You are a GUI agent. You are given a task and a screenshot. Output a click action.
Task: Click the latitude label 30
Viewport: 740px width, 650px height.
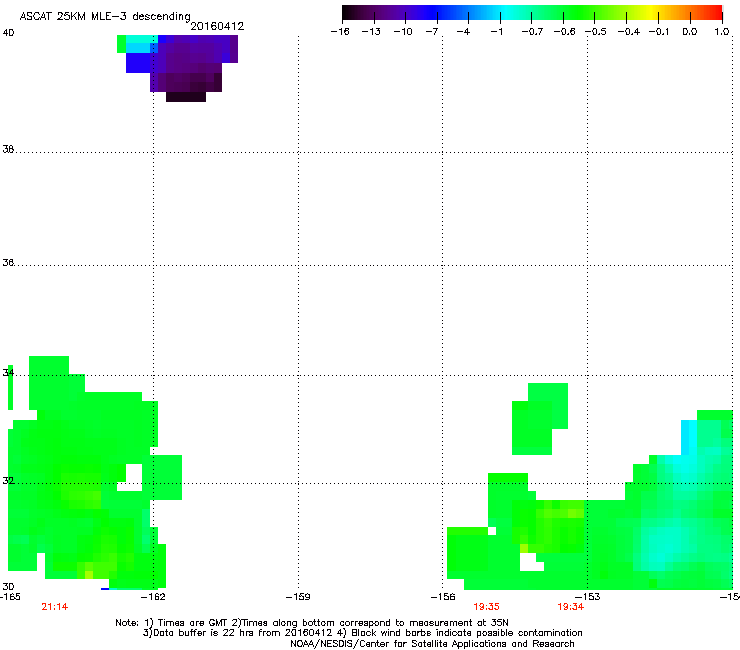tap(8, 586)
